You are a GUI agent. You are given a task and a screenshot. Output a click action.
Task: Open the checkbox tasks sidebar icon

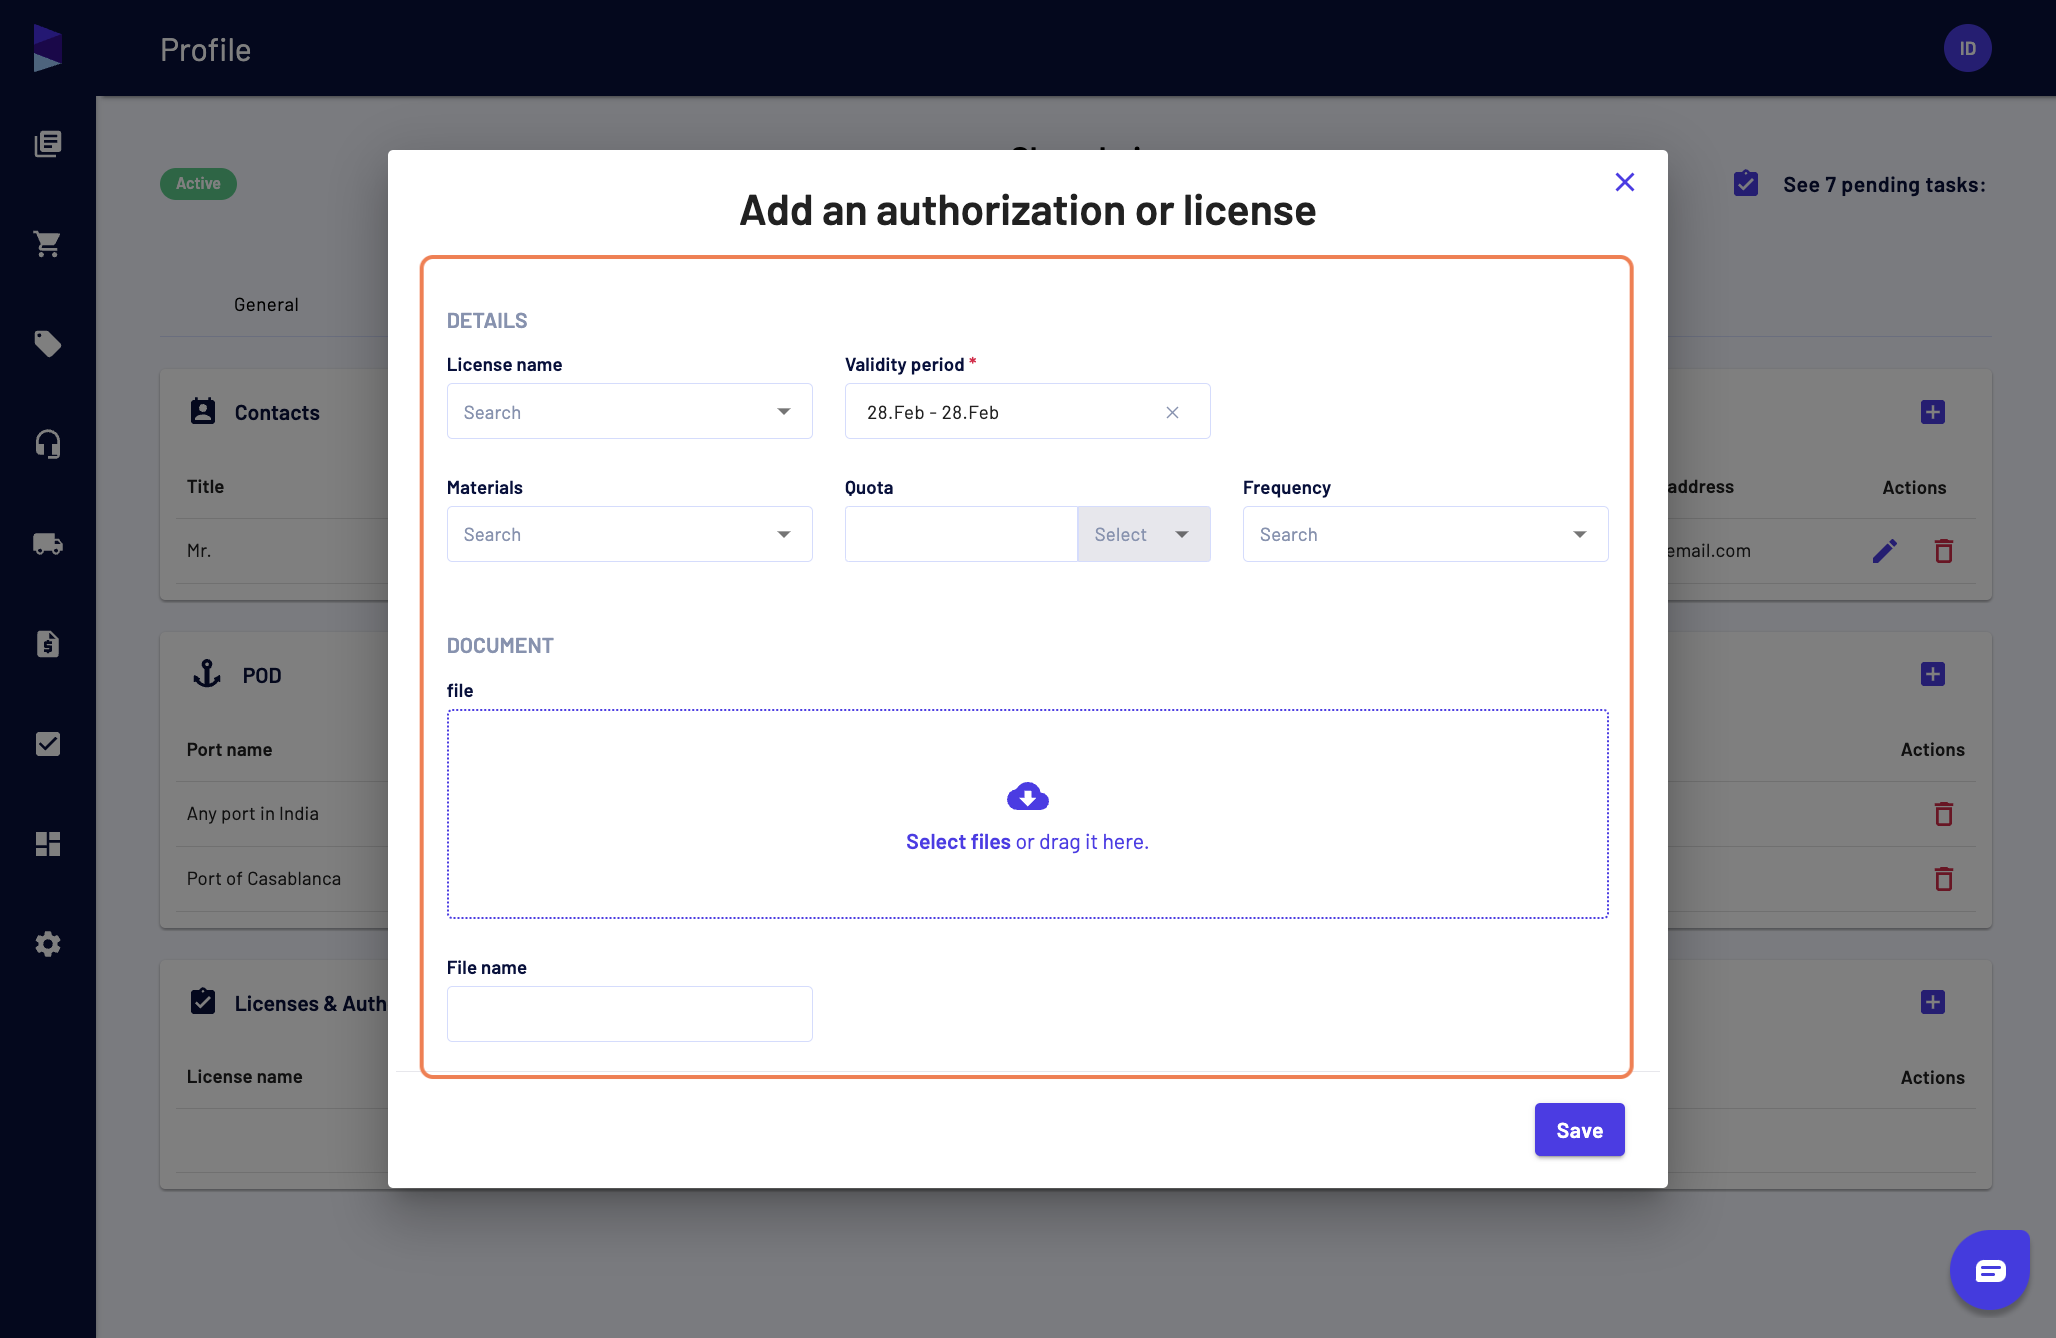[47, 744]
